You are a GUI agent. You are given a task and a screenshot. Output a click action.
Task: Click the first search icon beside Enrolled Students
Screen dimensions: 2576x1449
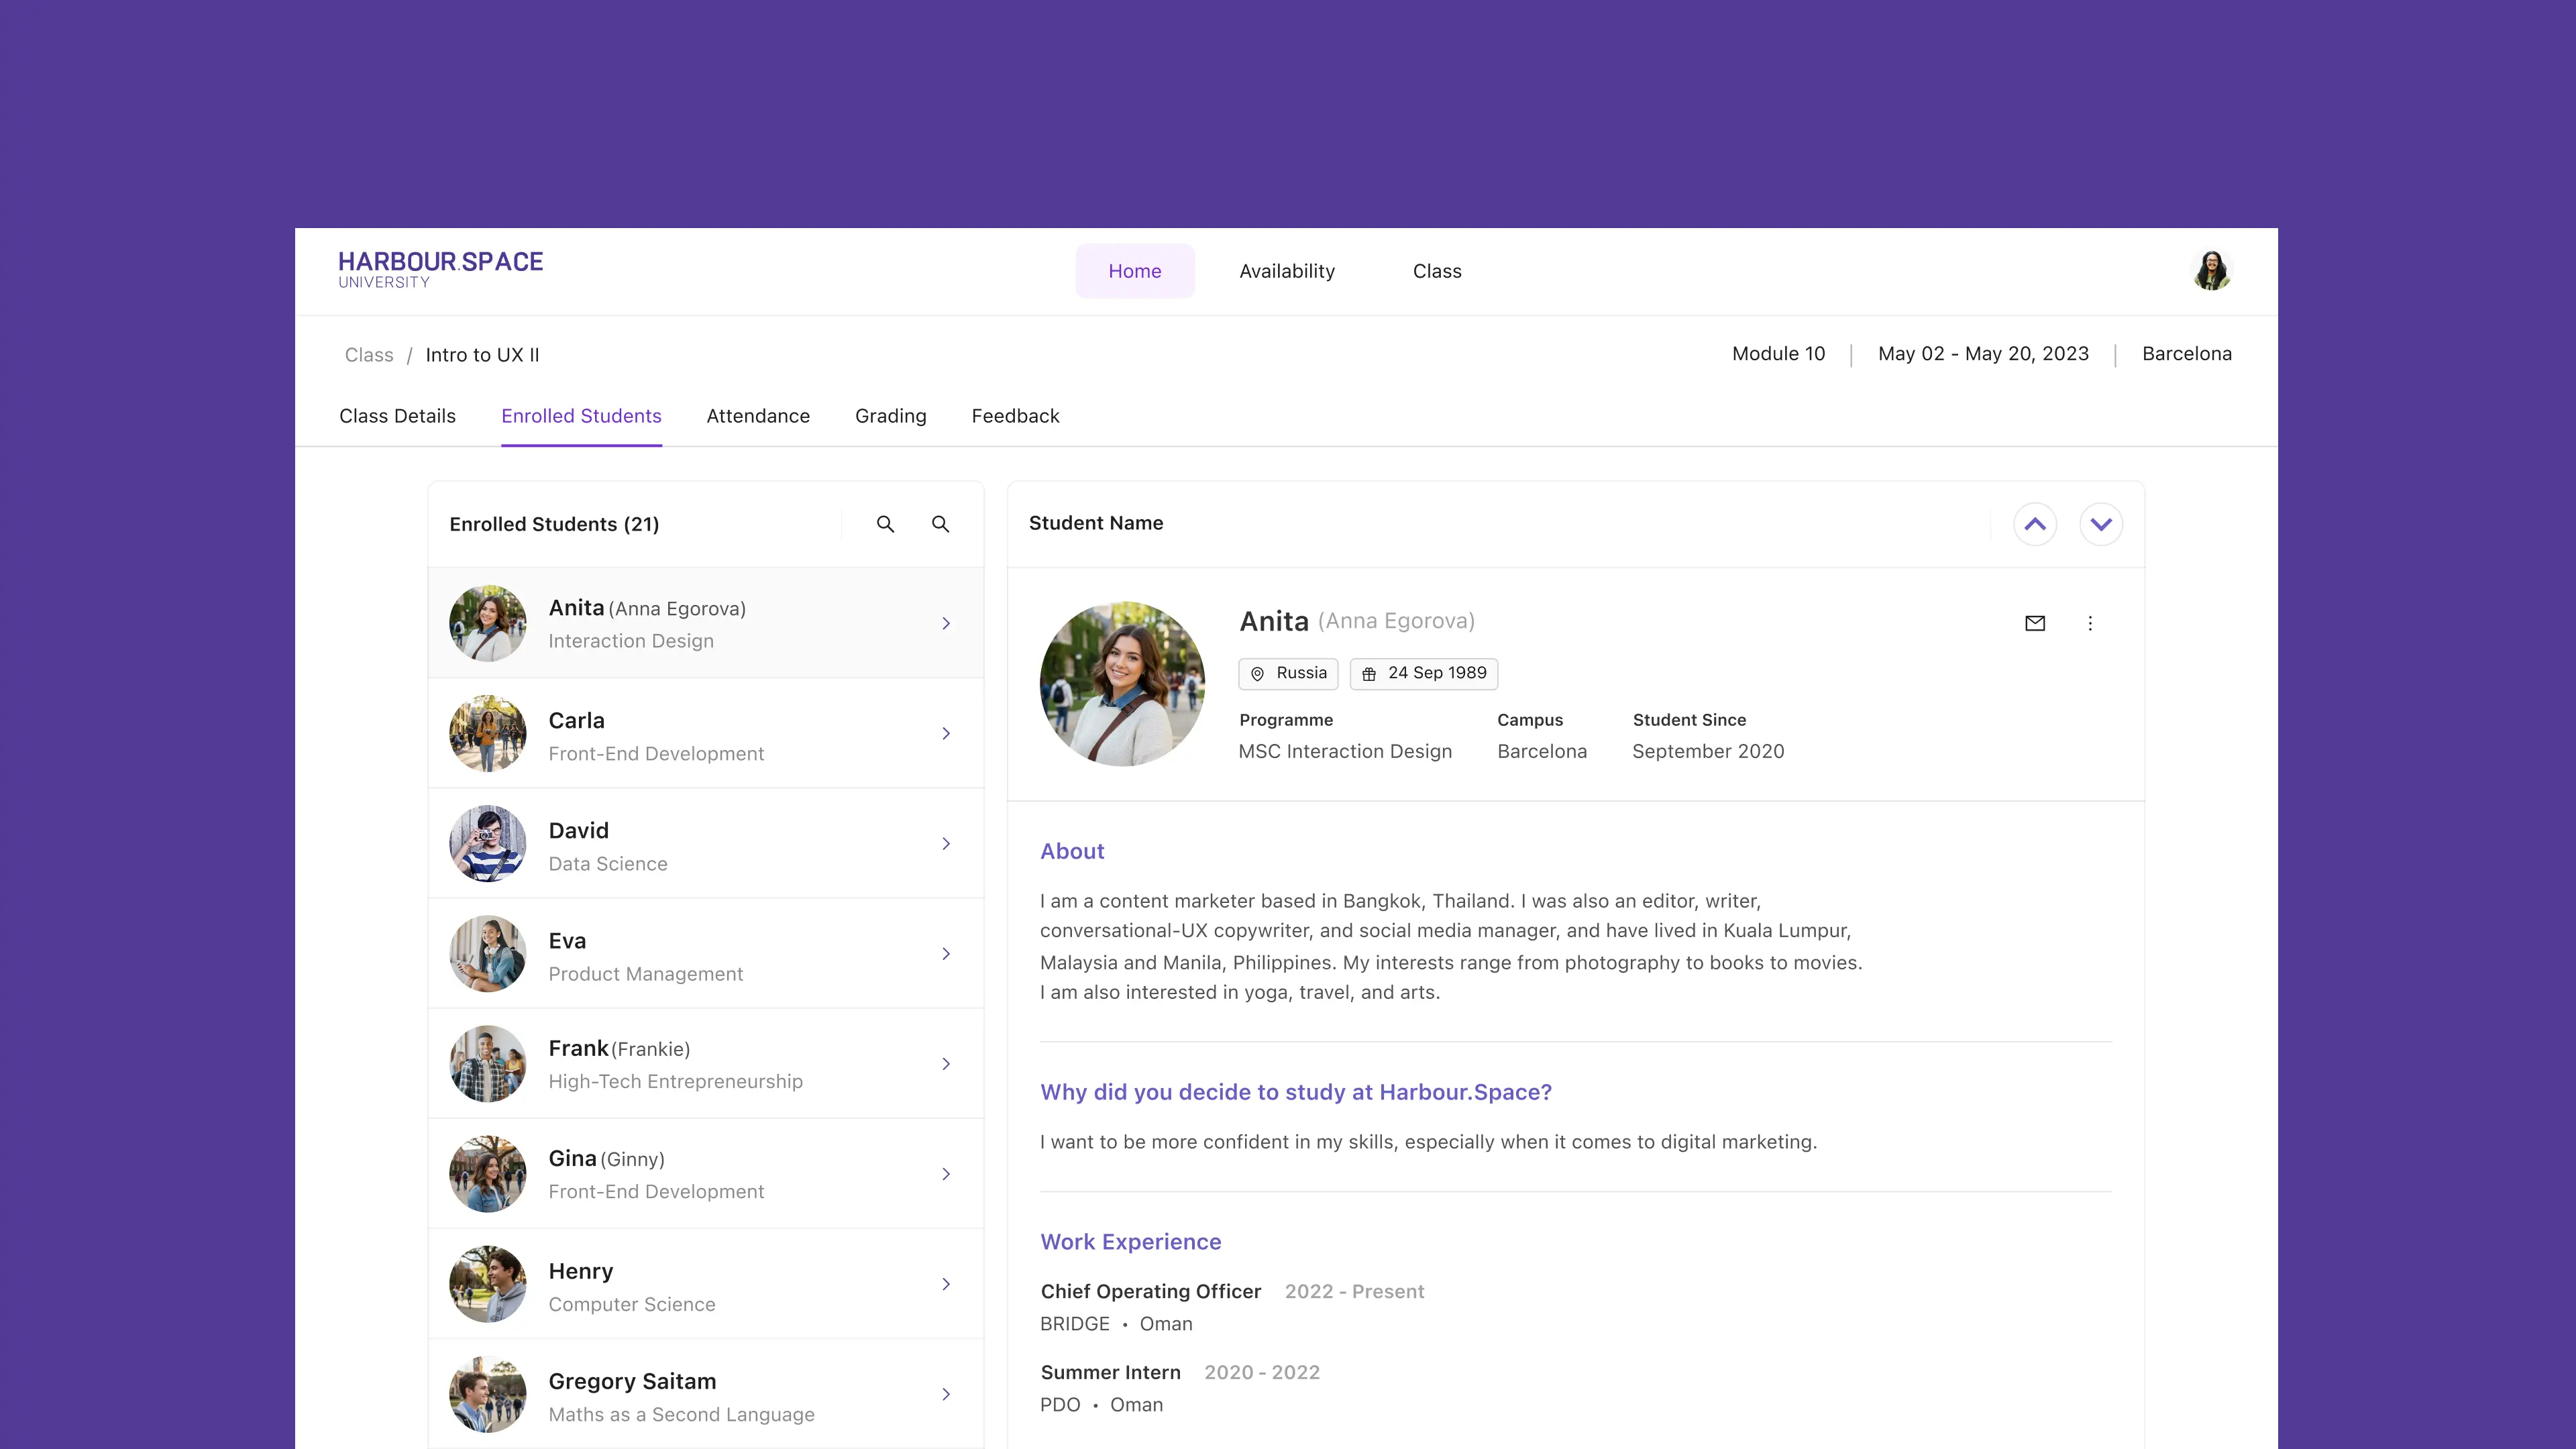point(885,524)
